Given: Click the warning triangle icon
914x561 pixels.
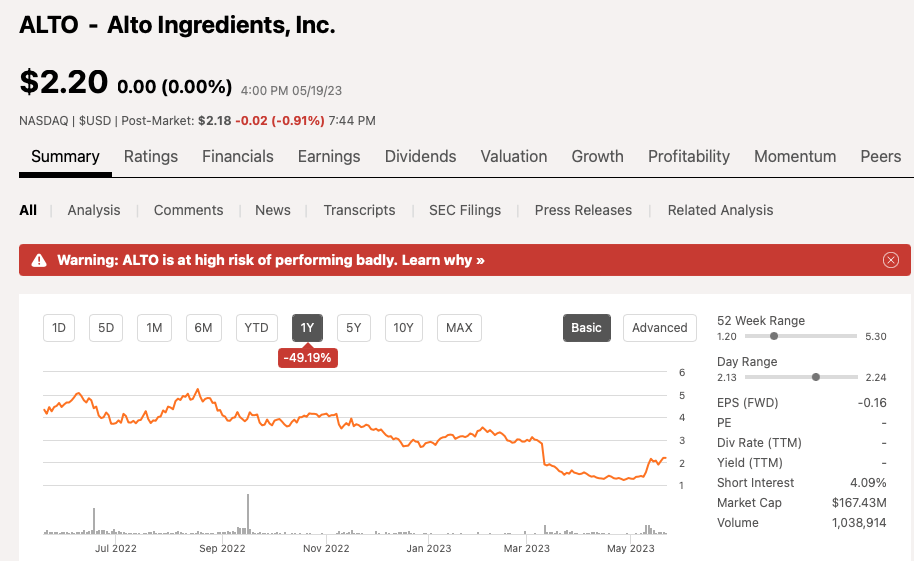Looking at the screenshot, I should coord(39,260).
